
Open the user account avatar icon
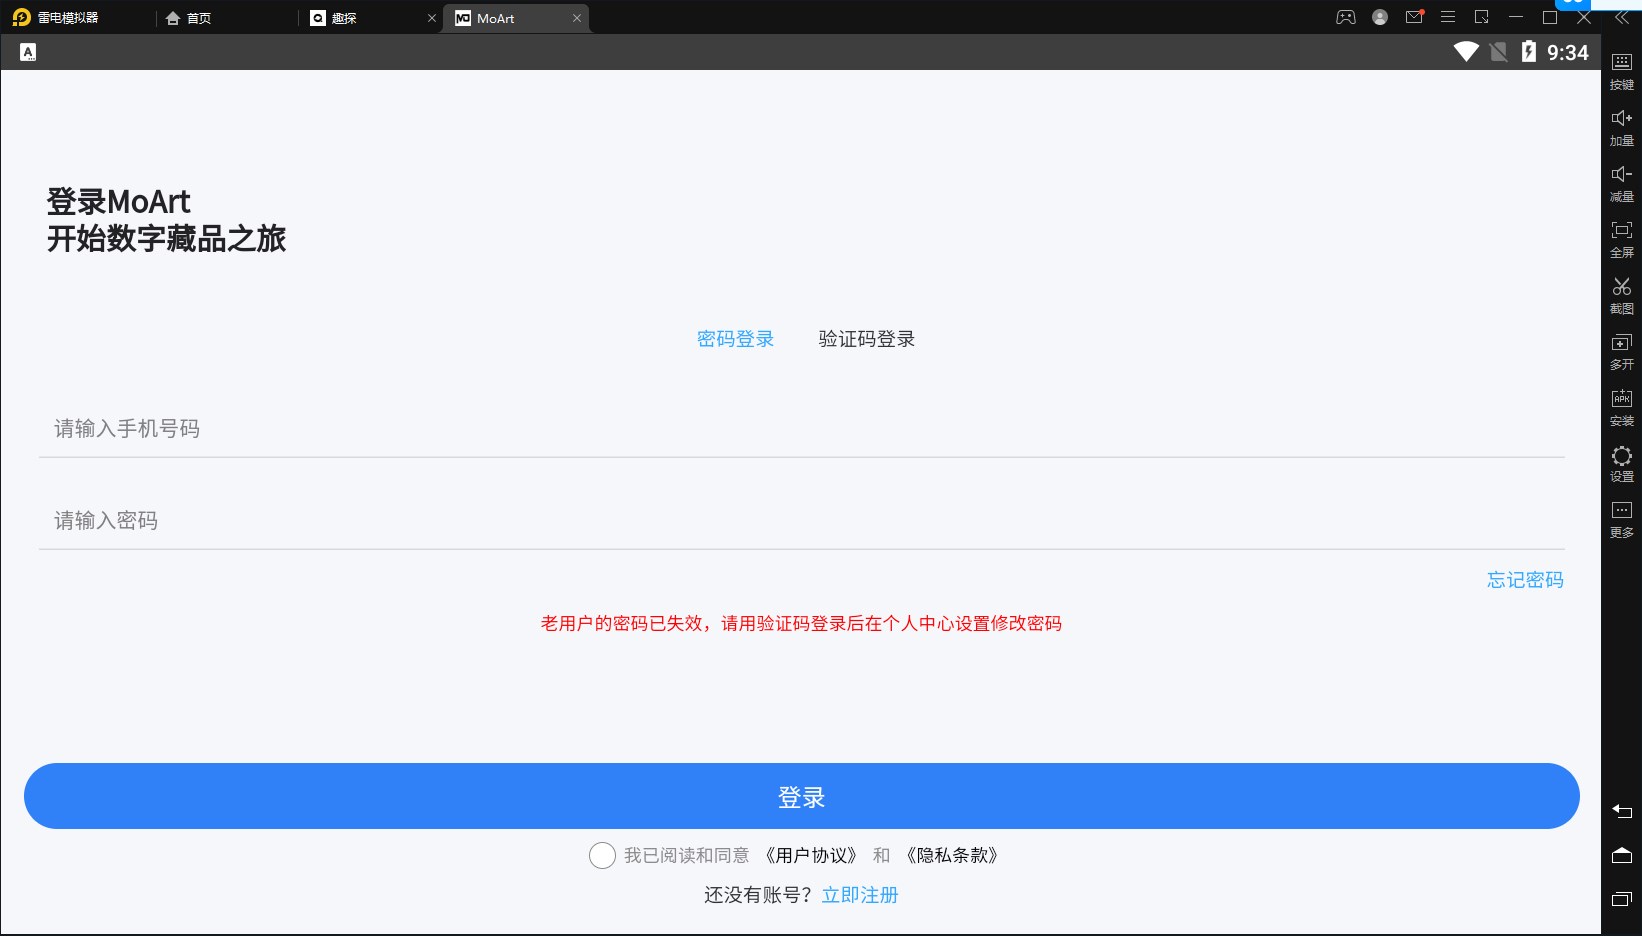coord(1380,17)
